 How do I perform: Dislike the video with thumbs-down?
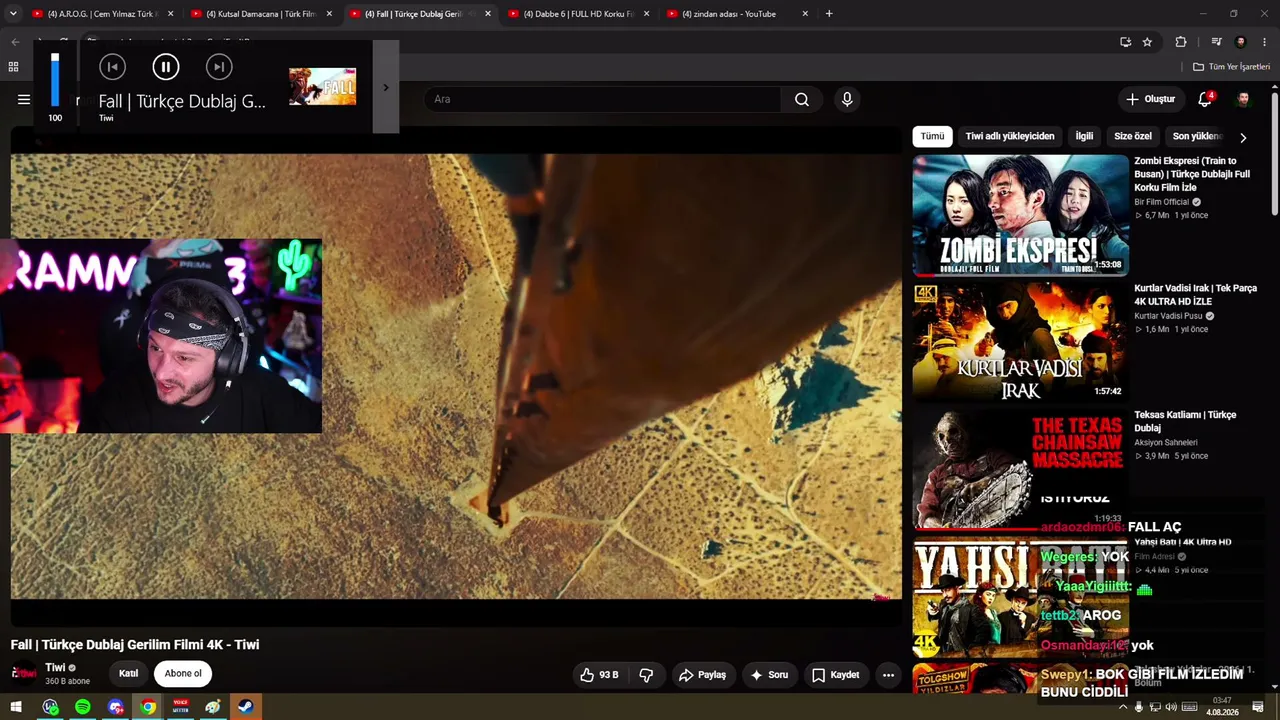click(646, 675)
